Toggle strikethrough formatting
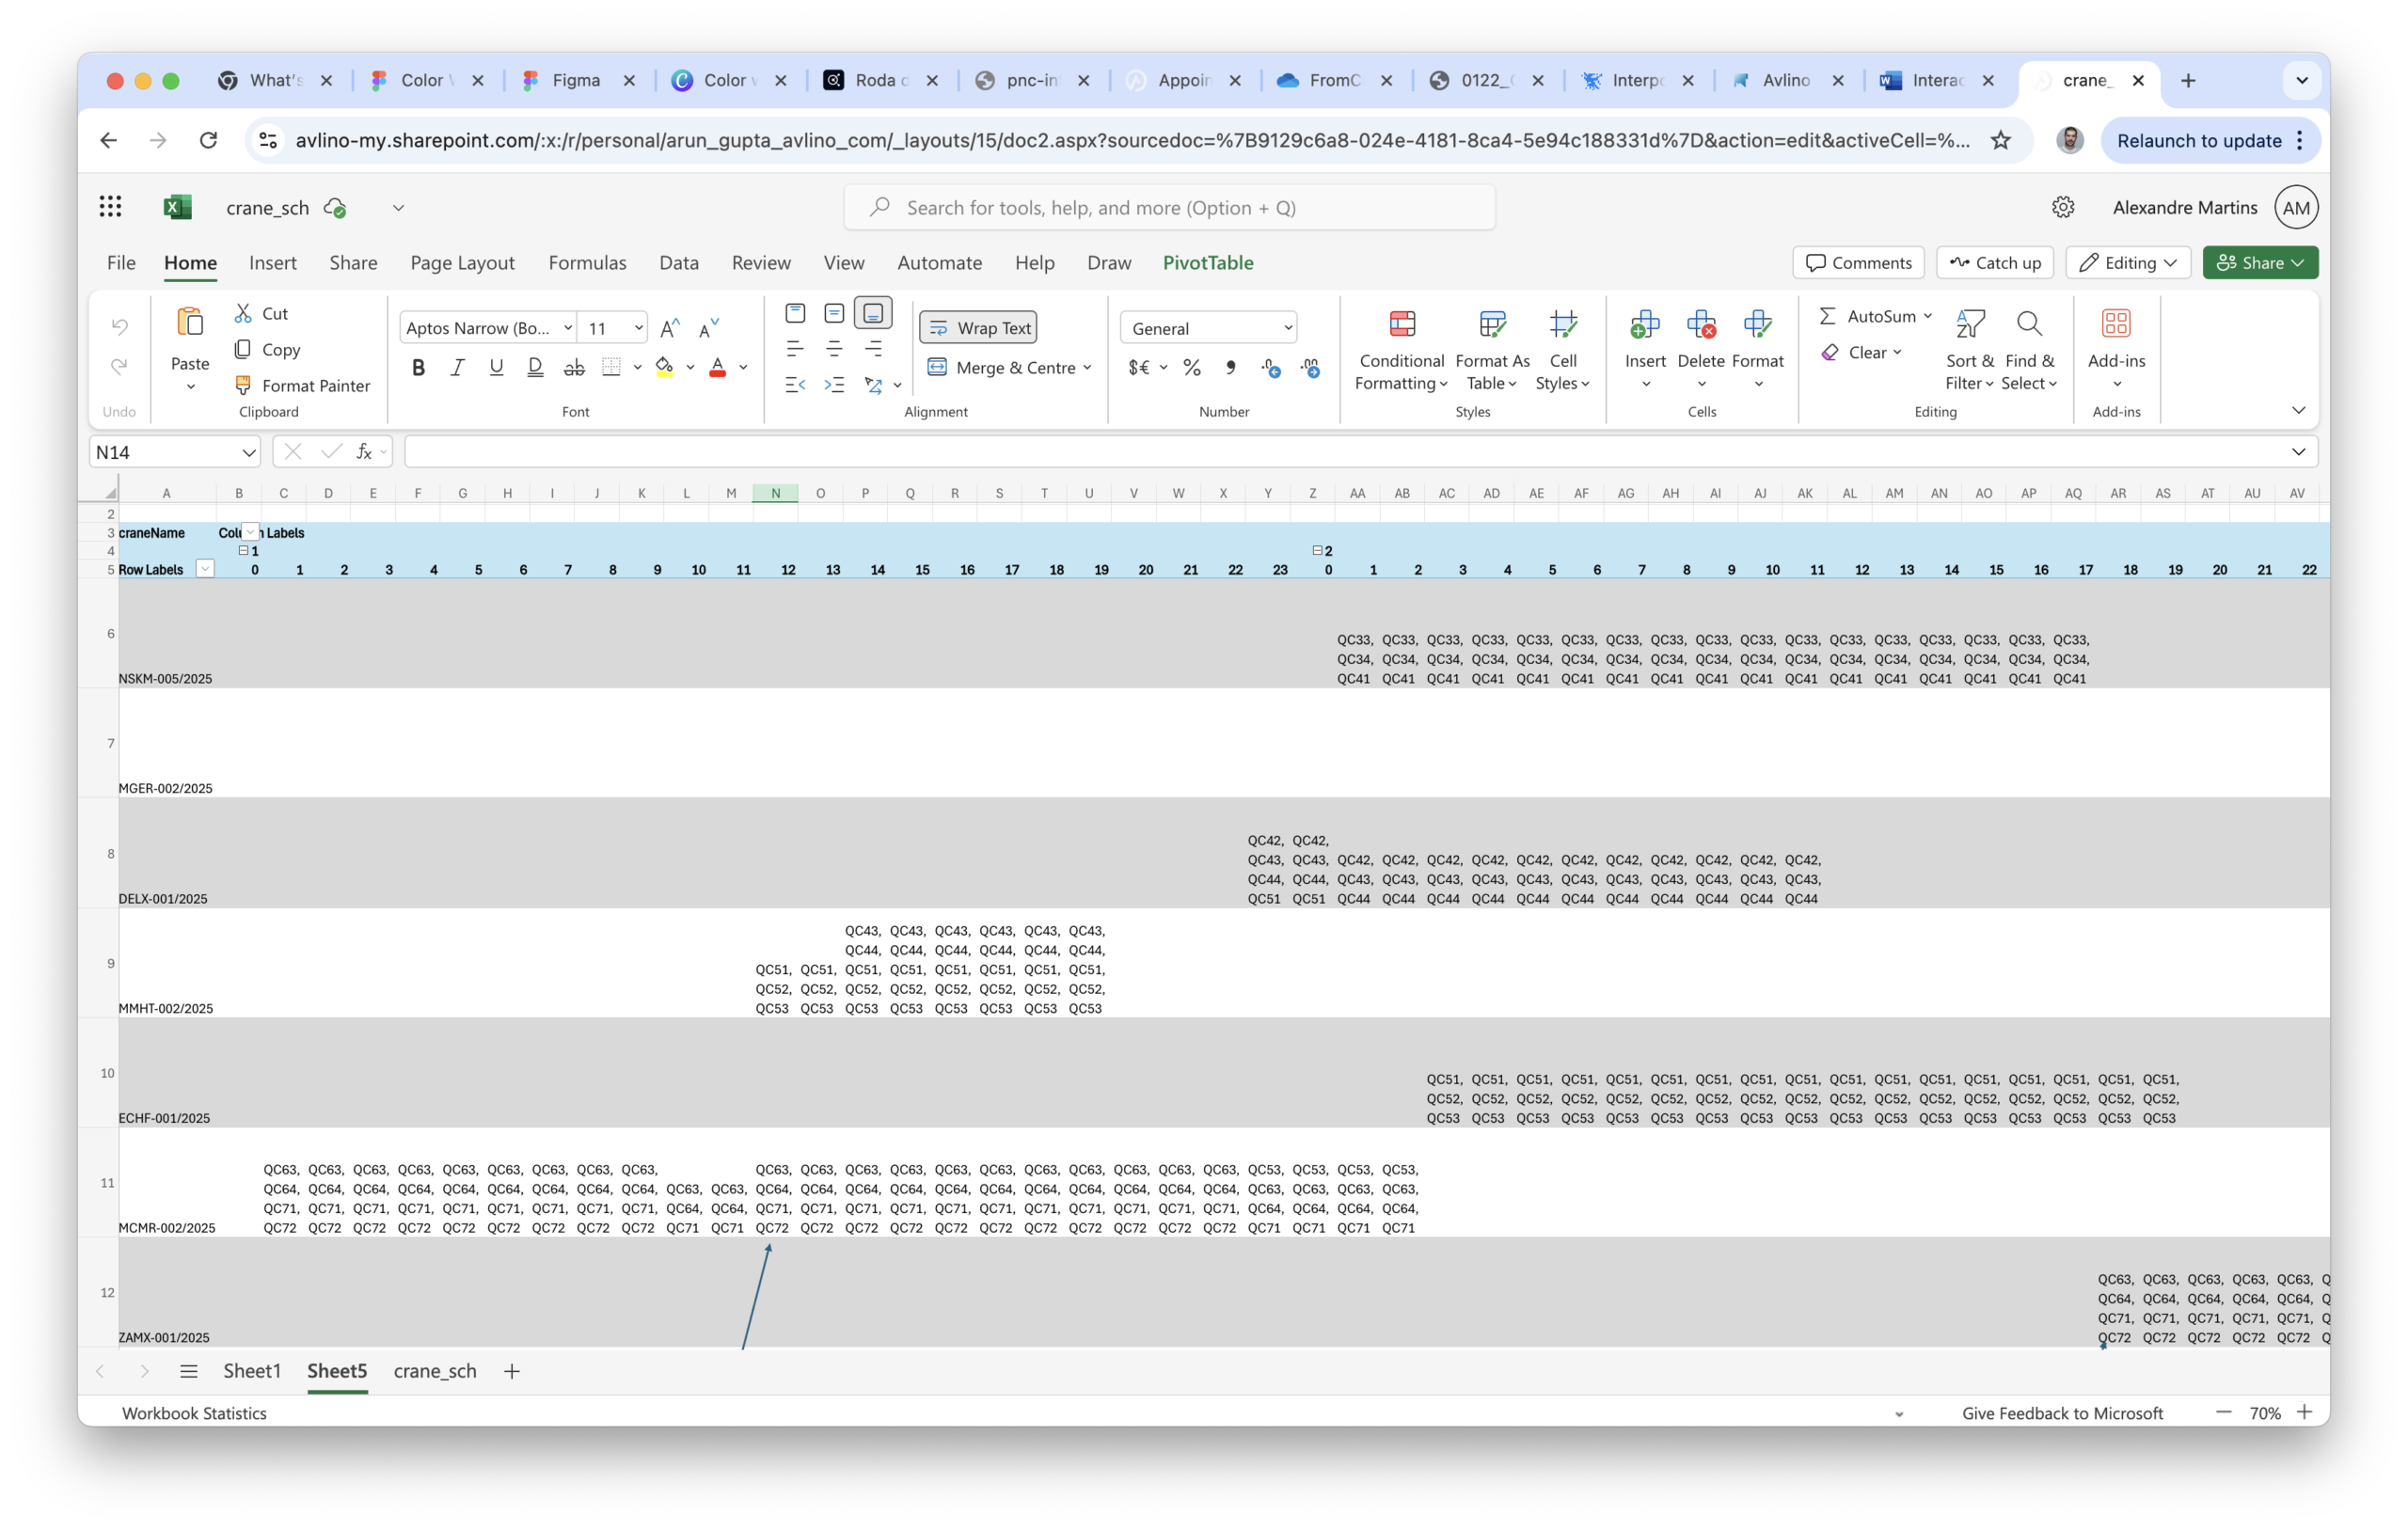Viewport: 2408px width, 1529px height. pyautogui.click(x=574, y=368)
